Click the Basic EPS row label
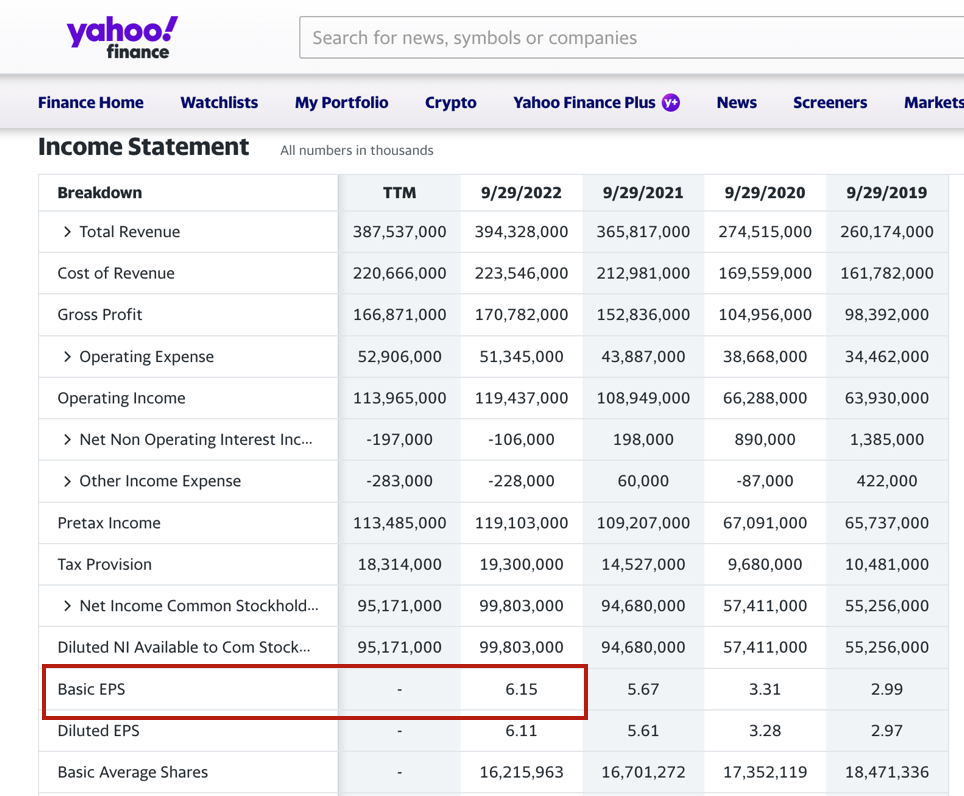The height and width of the screenshot is (796, 964). coord(91,689)
